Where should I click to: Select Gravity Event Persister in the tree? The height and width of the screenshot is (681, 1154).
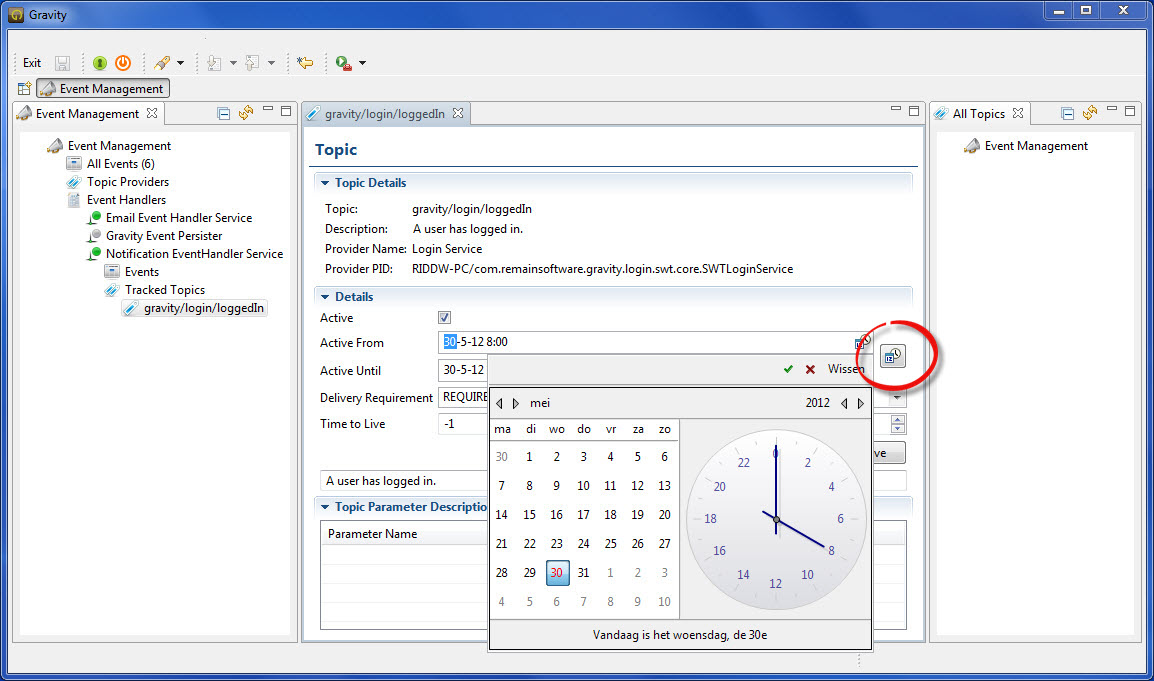(x=164, y=236)
